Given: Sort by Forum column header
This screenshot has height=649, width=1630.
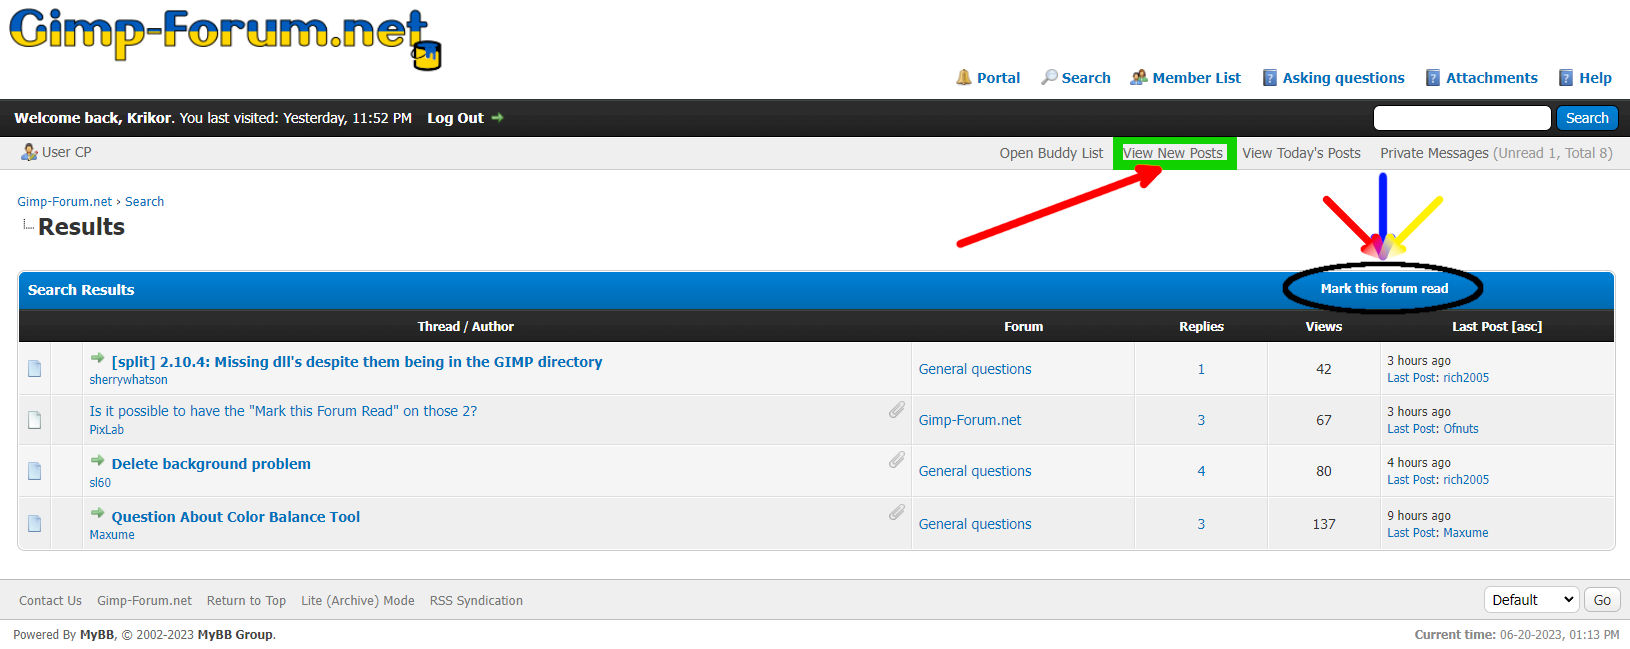Looking at the screenshot, I should click(1023, 326).
